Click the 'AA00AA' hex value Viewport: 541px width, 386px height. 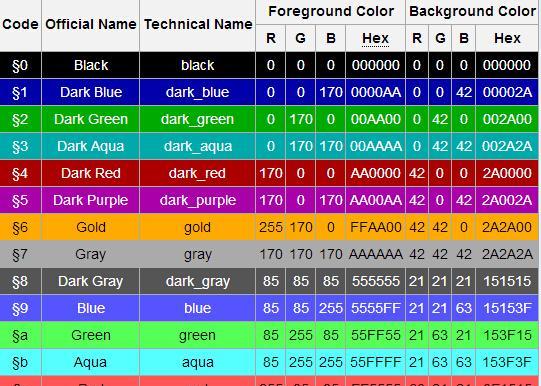(375, 200)
